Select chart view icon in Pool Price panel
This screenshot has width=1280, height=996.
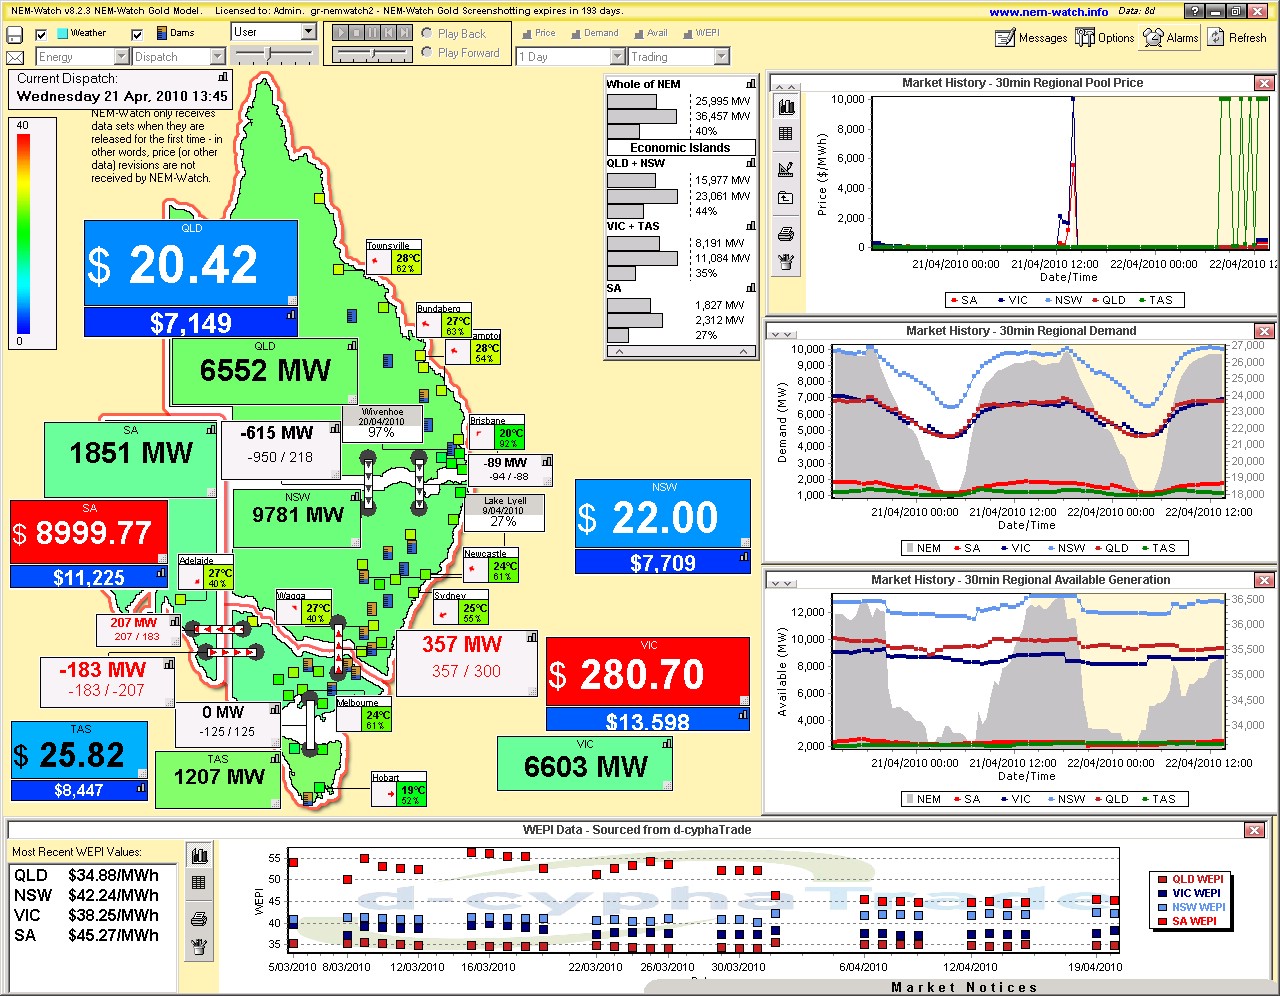786,107
